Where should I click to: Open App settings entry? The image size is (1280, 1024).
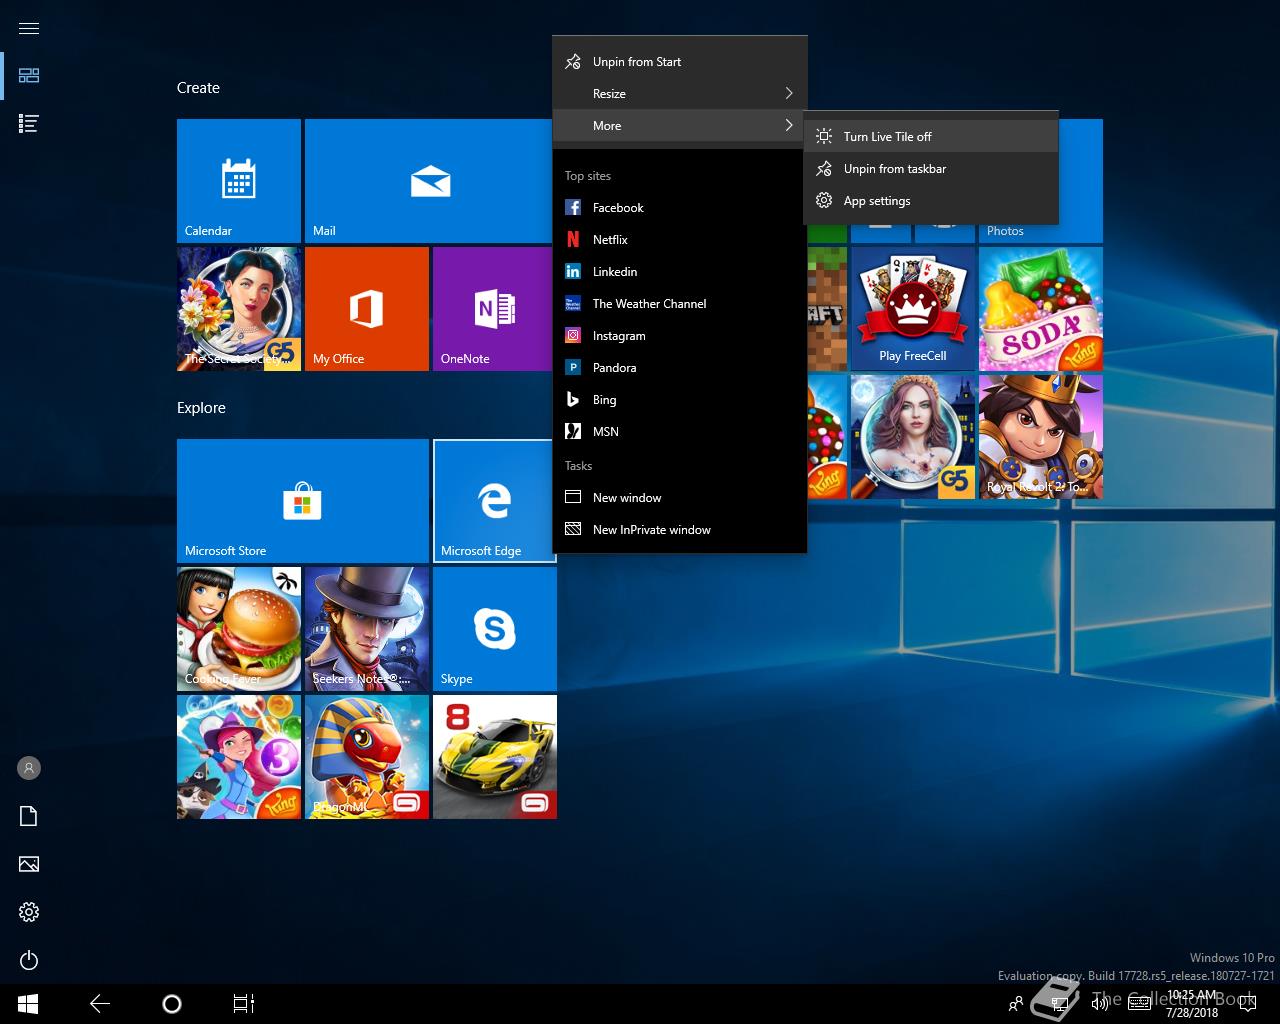point(931,201)
